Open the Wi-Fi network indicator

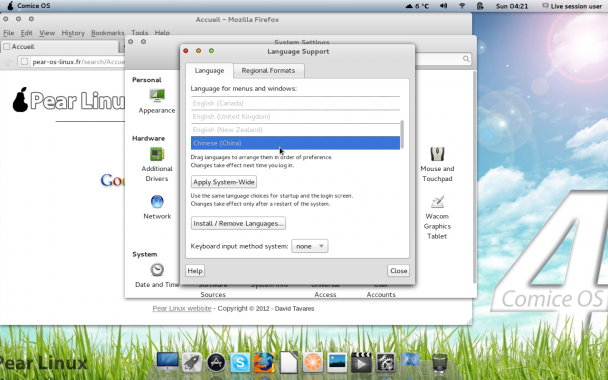[x=462, y=6]
